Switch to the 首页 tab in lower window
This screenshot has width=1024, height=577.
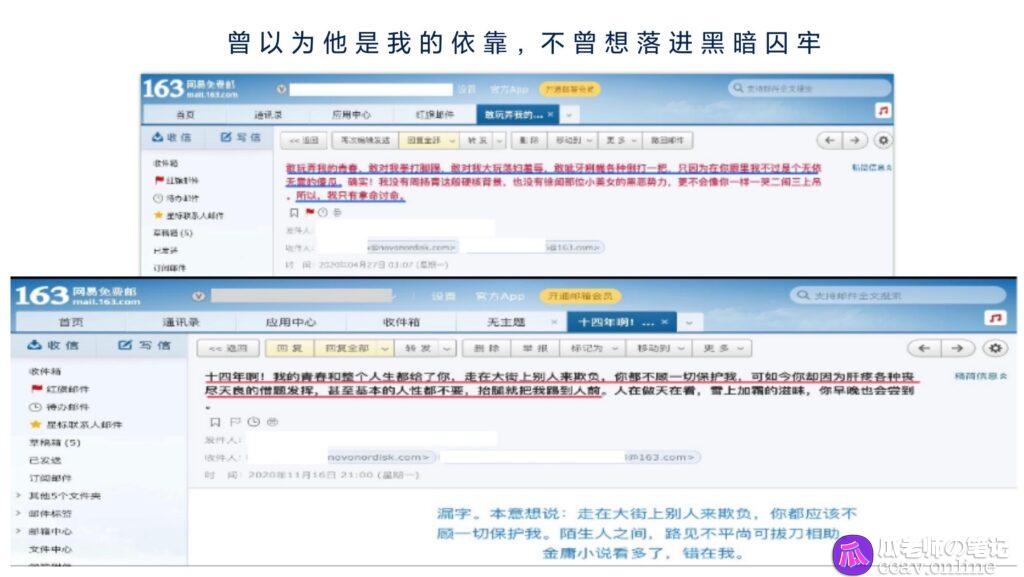coord(71,322)
